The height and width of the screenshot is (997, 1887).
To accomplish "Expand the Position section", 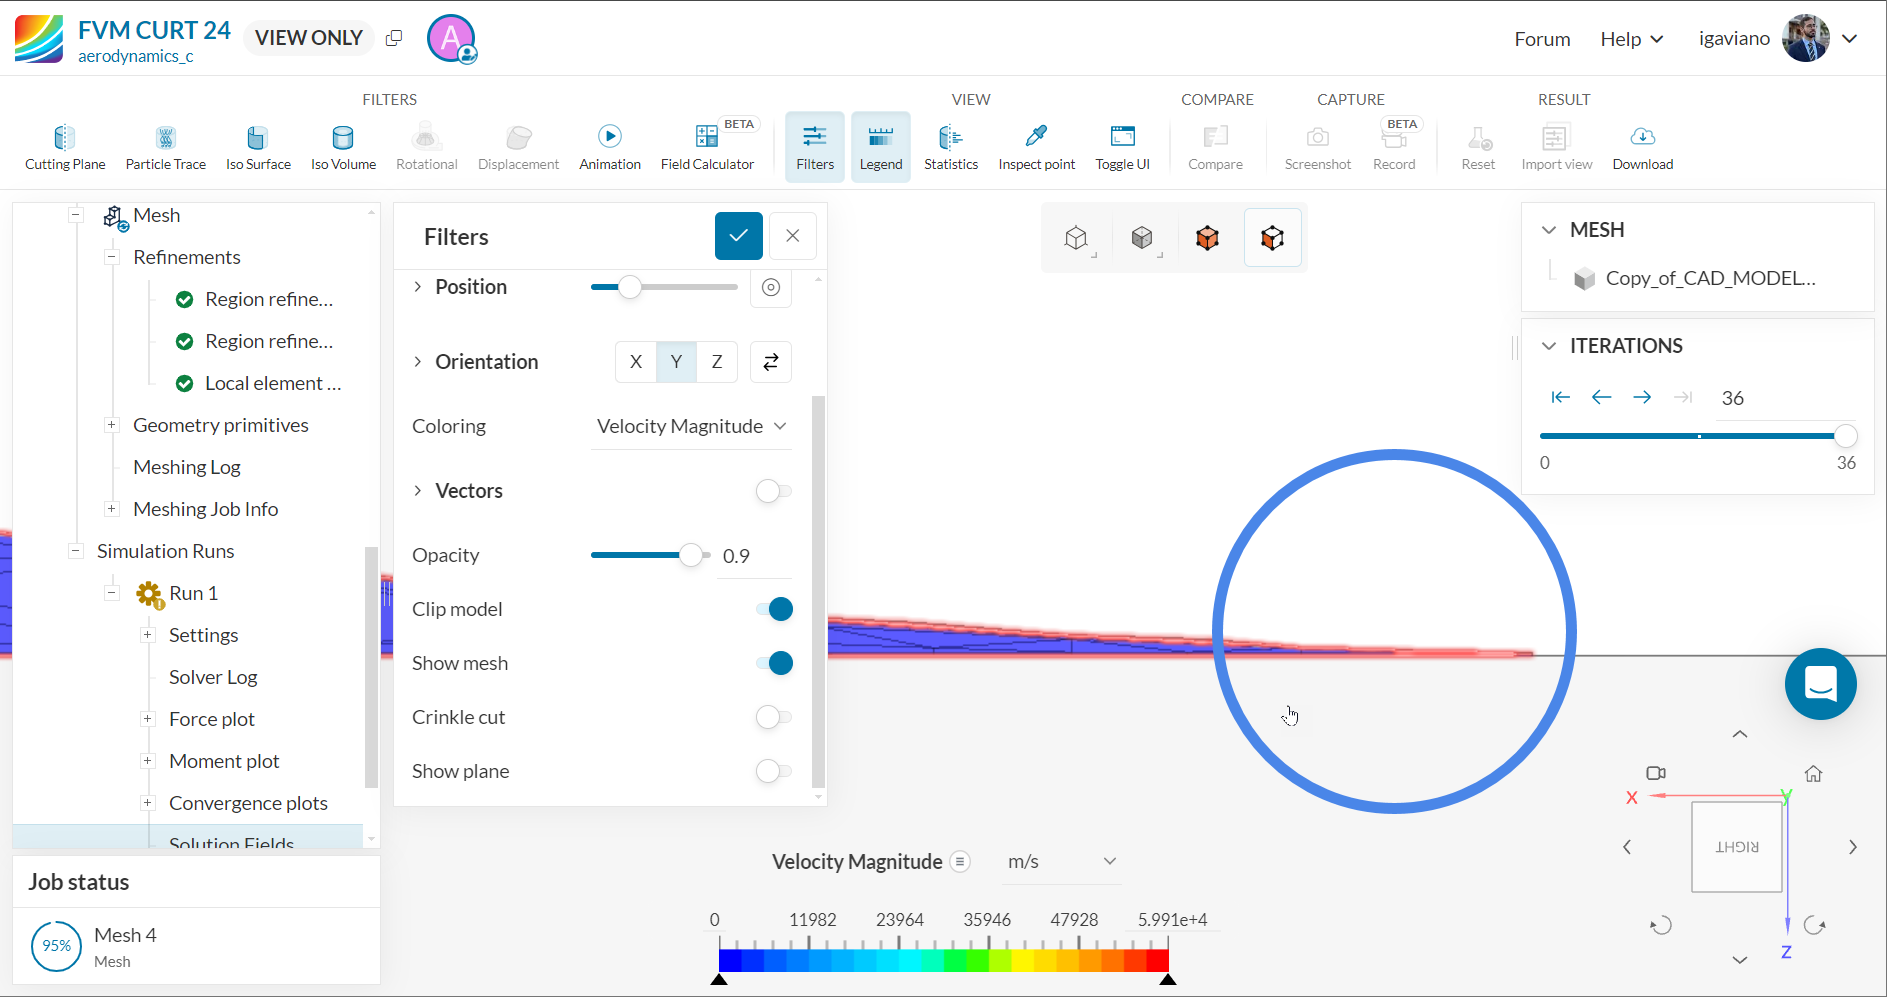I will click(x=418, y=287).
